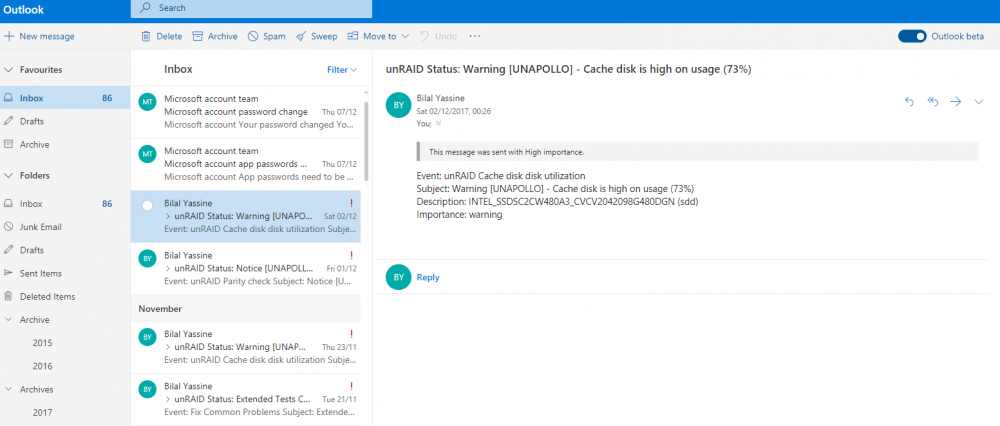Click the High importance notice banner
The width and height of the screenshot is (1000, 426).
[696, 152]
